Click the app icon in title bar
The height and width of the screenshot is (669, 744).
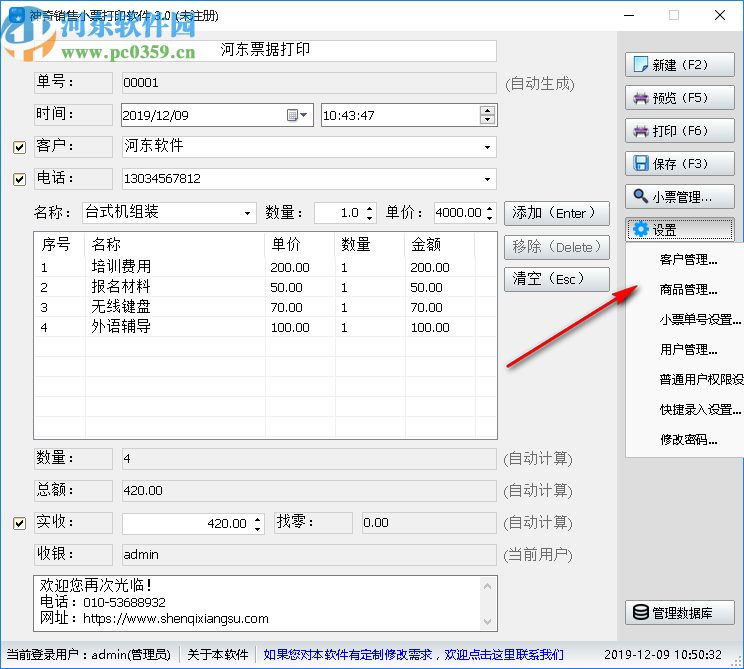[17, 15]
